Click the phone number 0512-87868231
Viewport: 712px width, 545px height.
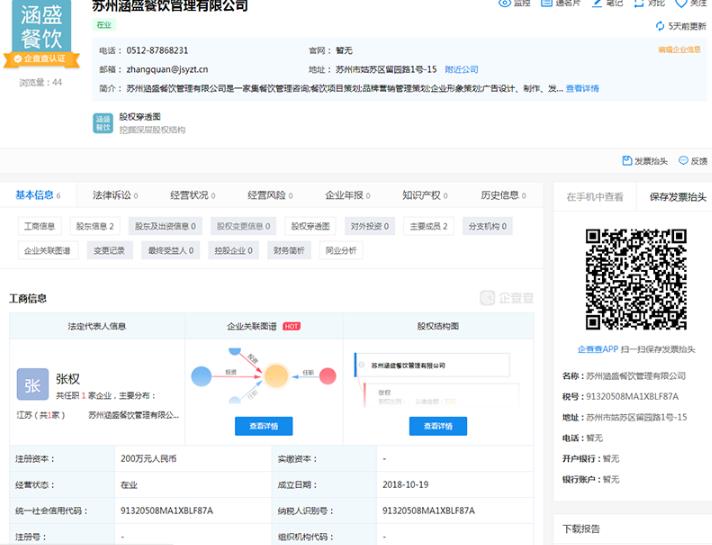(157, 50)
